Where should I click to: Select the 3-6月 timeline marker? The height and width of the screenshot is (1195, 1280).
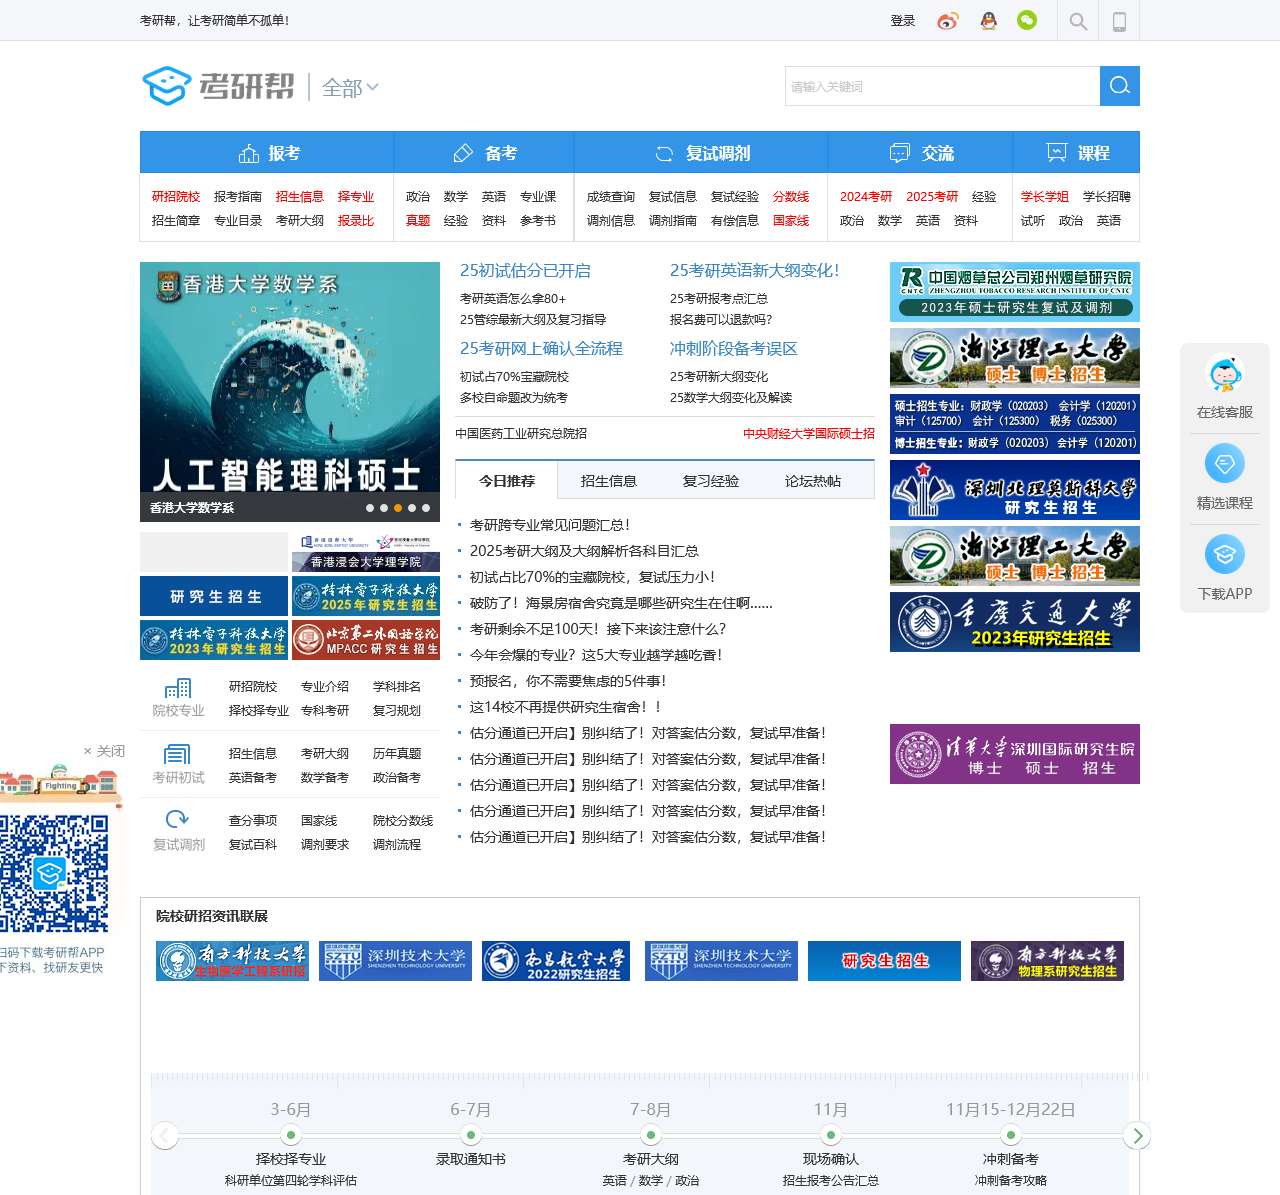tap(291, 1135)
